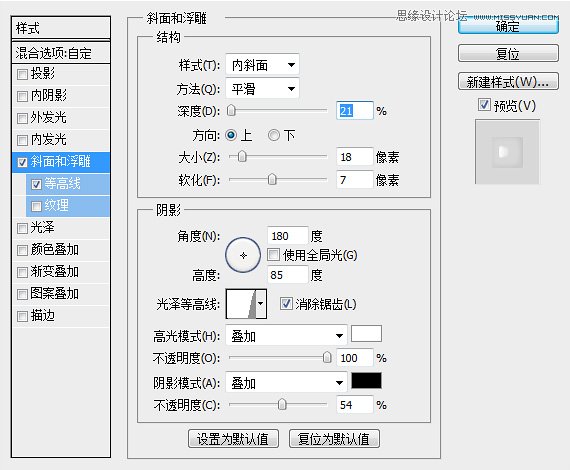Uncheck 消除锯齿 anti-aliased option
Screen dimensions: 570x470
pos(286,304)
